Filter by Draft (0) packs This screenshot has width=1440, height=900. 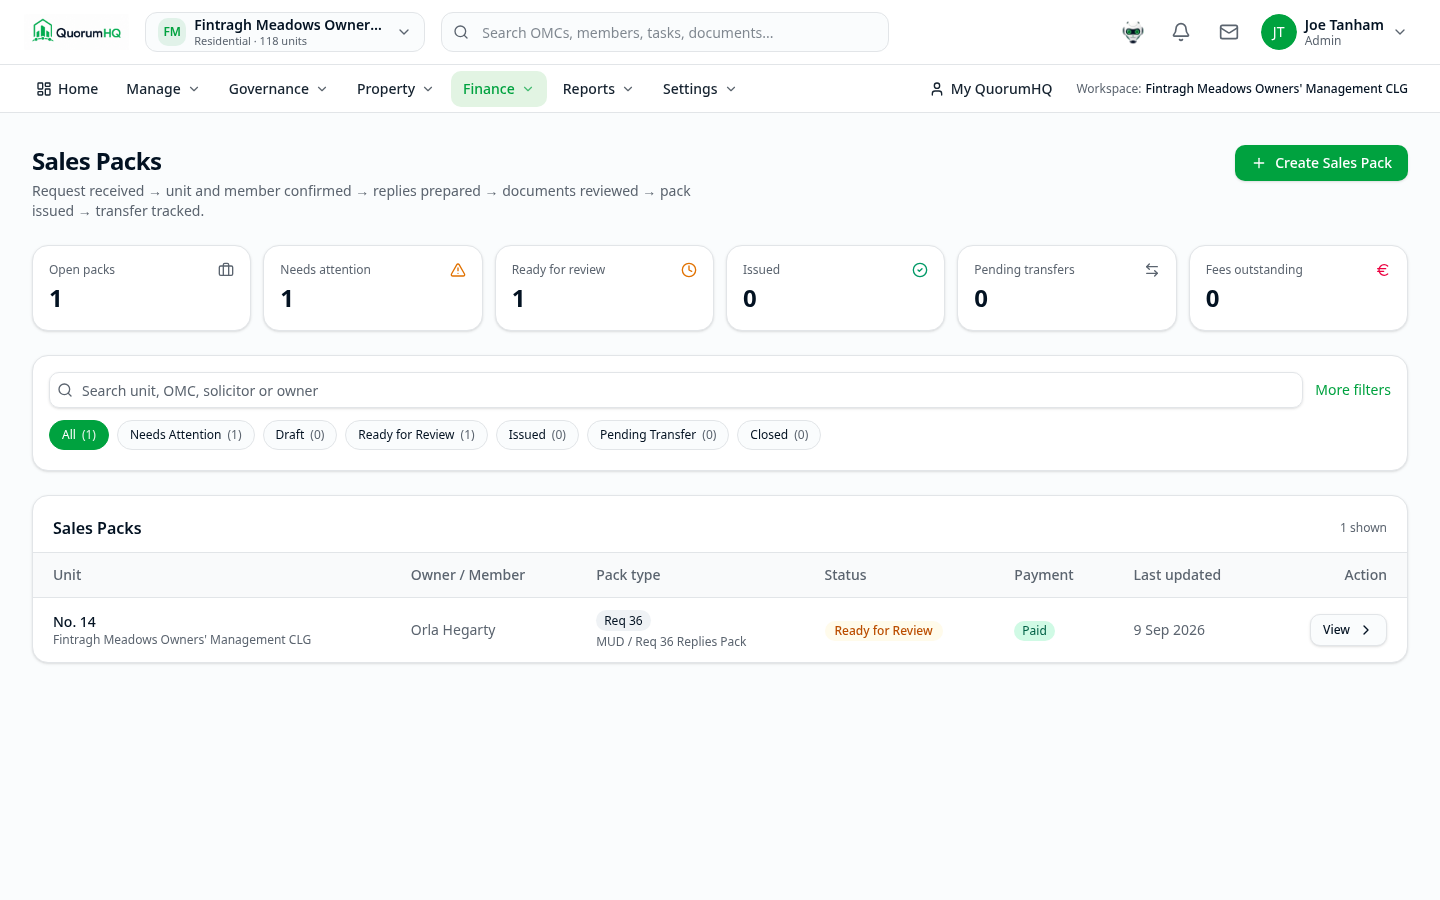300,435
